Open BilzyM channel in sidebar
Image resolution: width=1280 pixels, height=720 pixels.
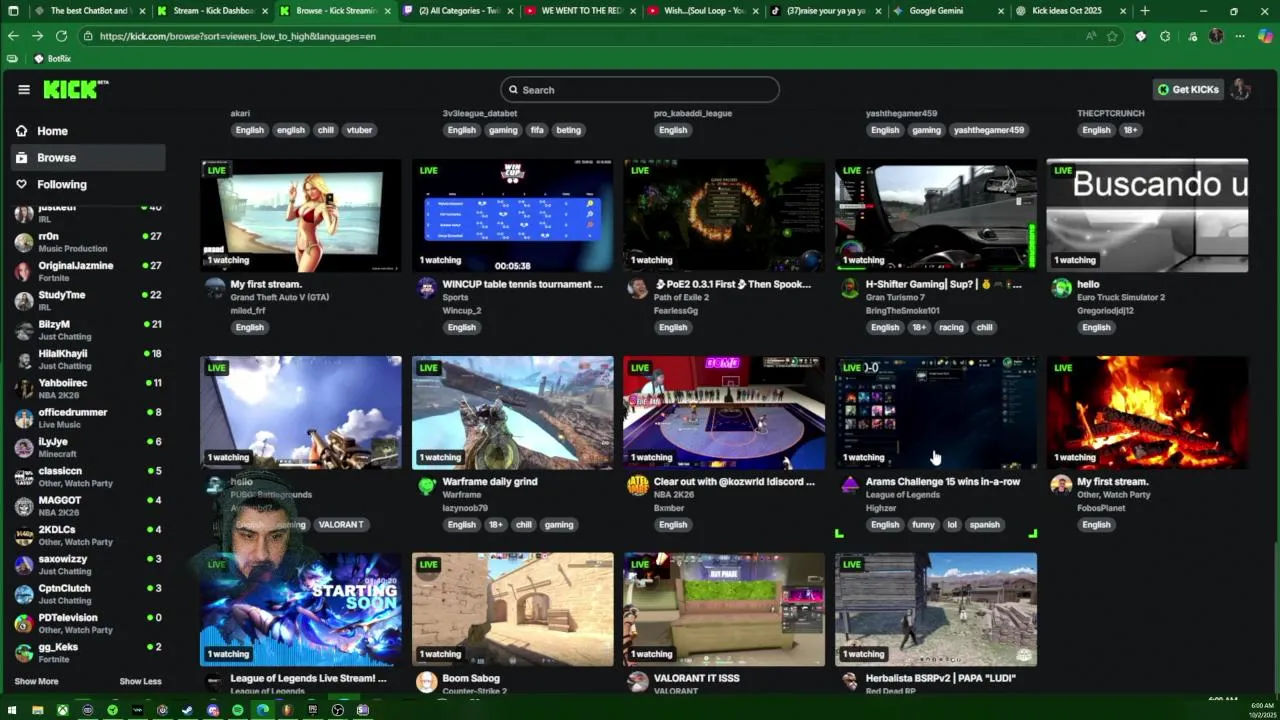coord(88,330)
